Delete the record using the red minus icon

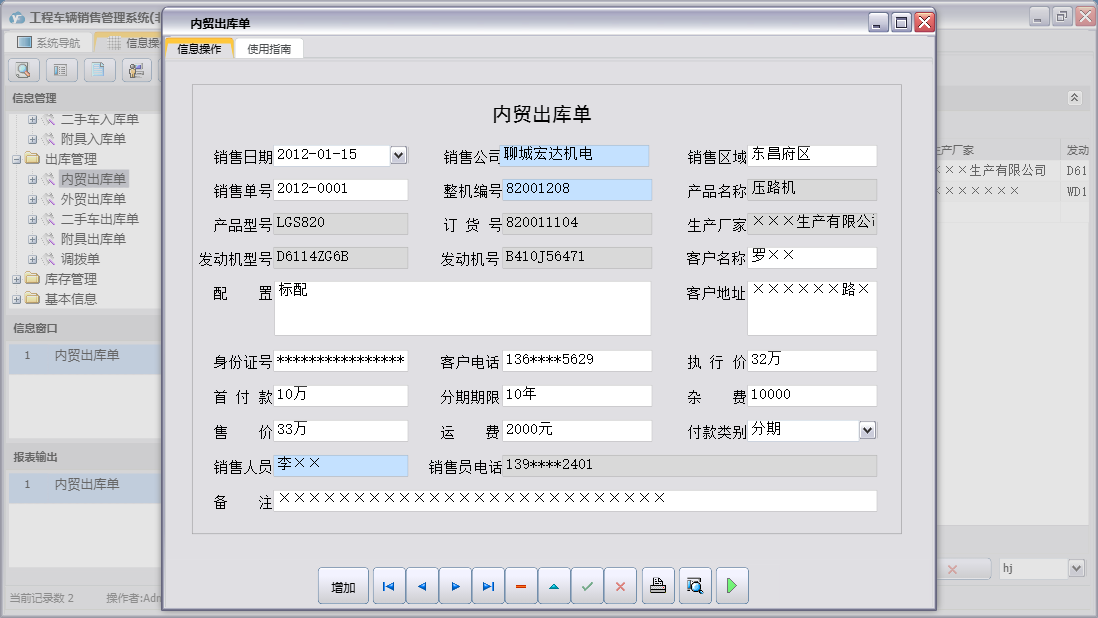[x=521, y=586]
